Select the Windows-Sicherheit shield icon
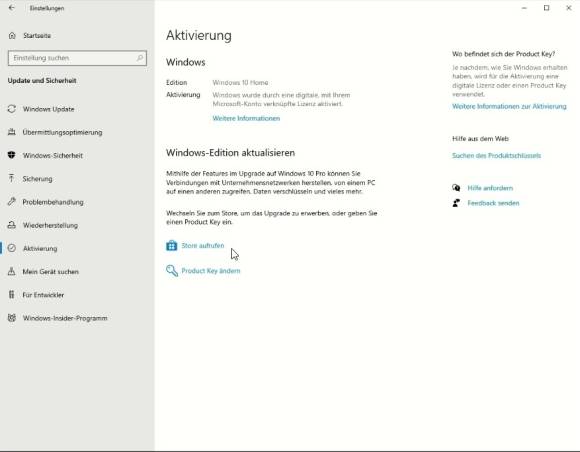580x452 pixels. click(12, 155)
